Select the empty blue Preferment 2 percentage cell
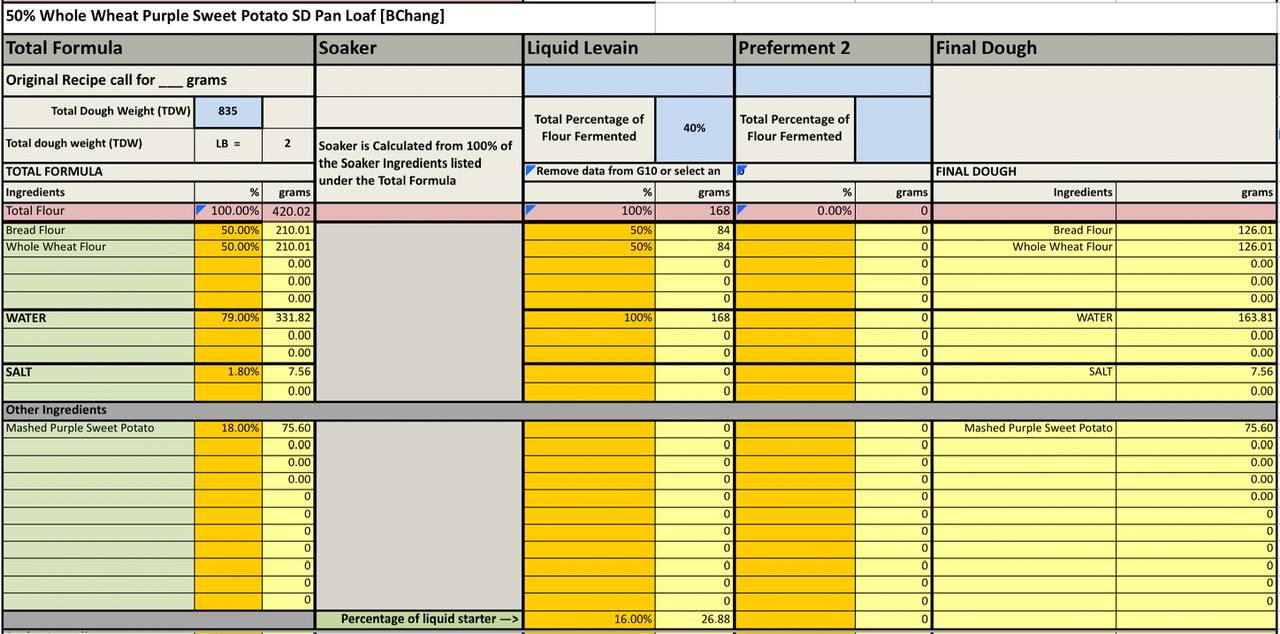Image resolution: width=1280 pixels, height=634 pixels. point(893,128)
